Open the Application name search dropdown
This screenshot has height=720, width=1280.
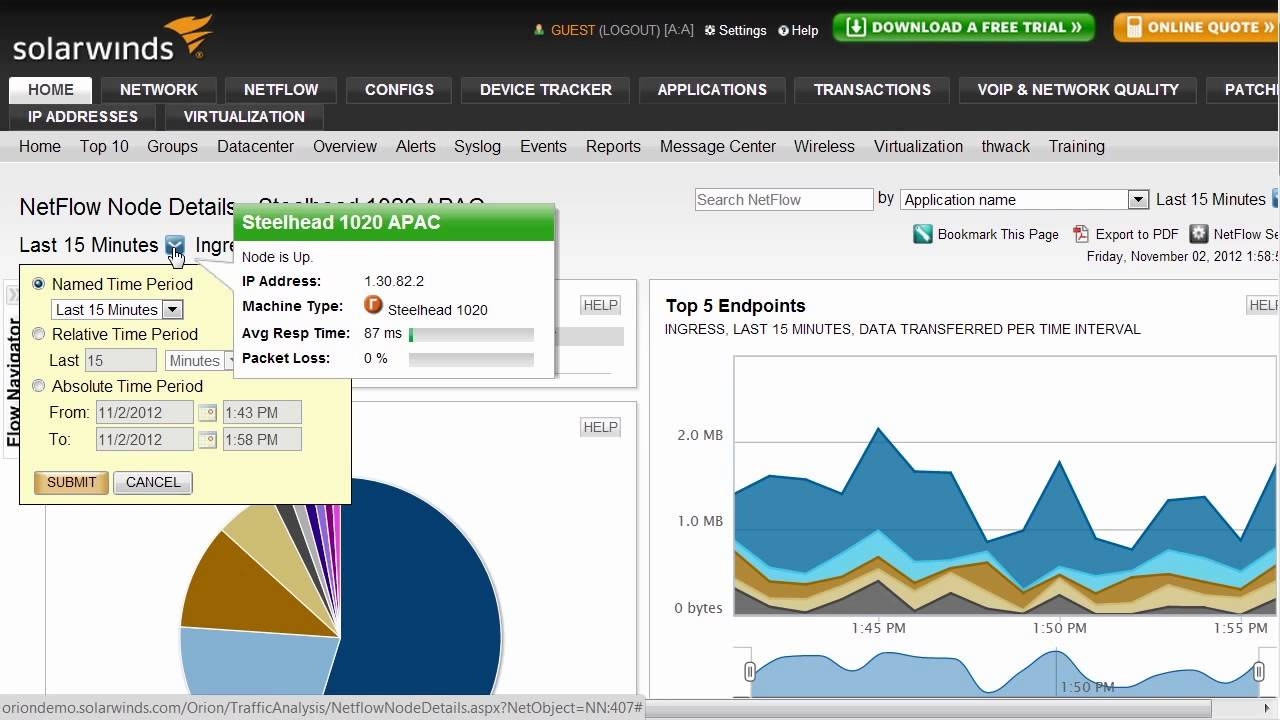click(1138, 199)
